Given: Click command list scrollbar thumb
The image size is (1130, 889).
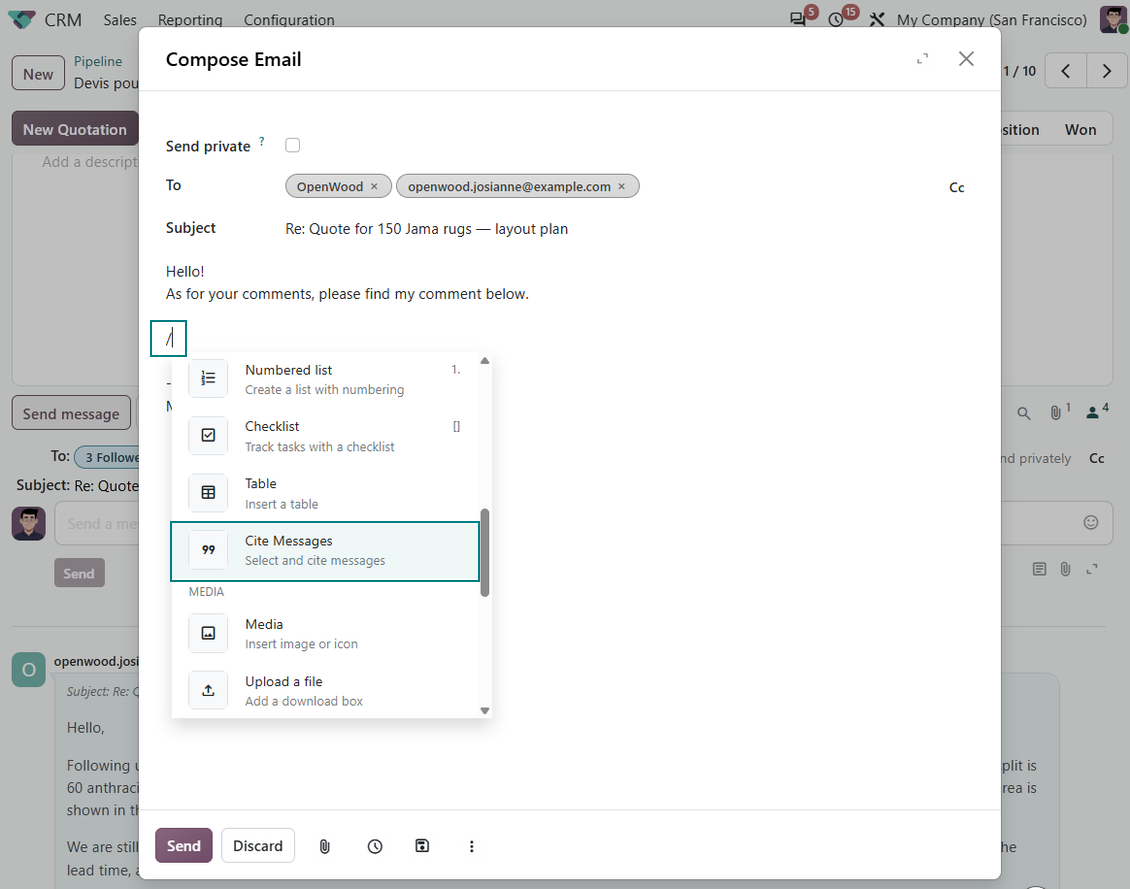Looking at the screenshot, I should (x=485, y=553).
